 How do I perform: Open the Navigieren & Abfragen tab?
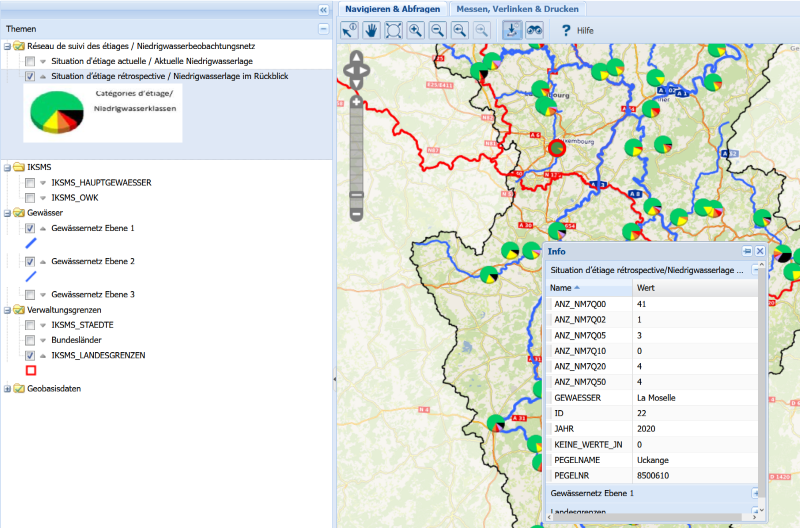coord(392,8)
